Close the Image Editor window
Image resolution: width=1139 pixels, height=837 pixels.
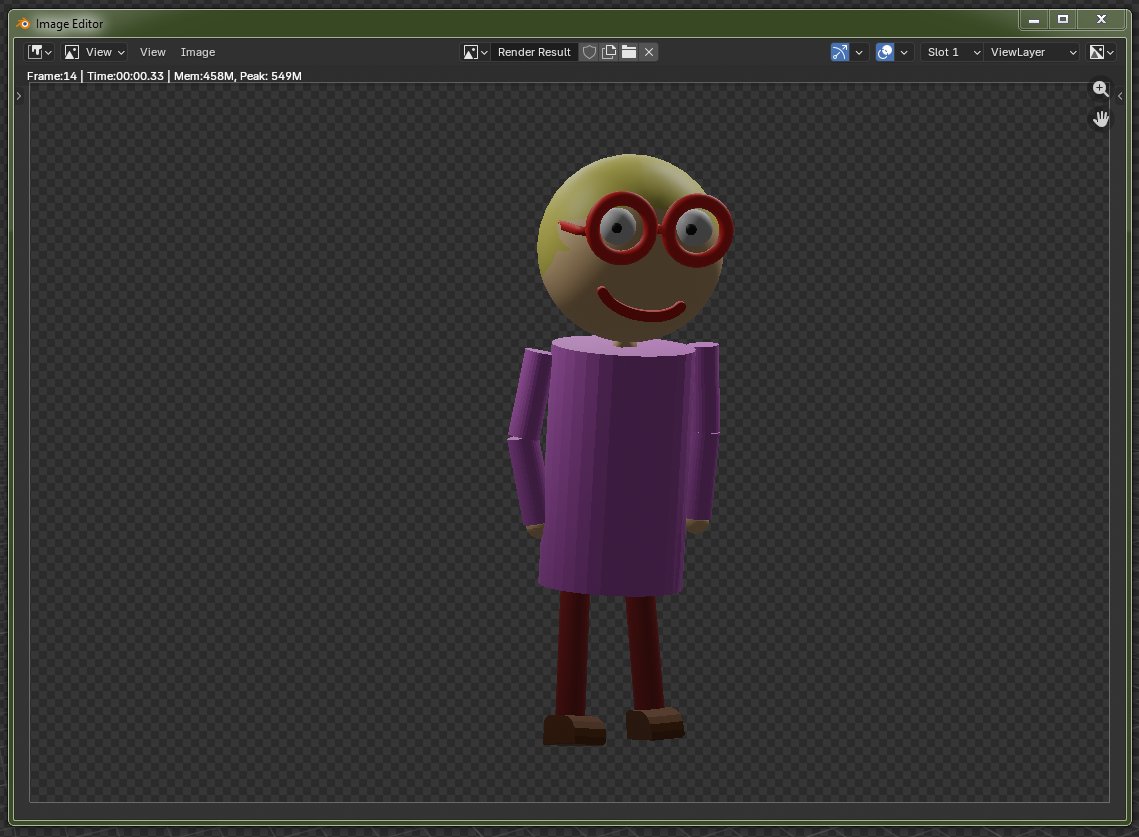point(1101,20)
